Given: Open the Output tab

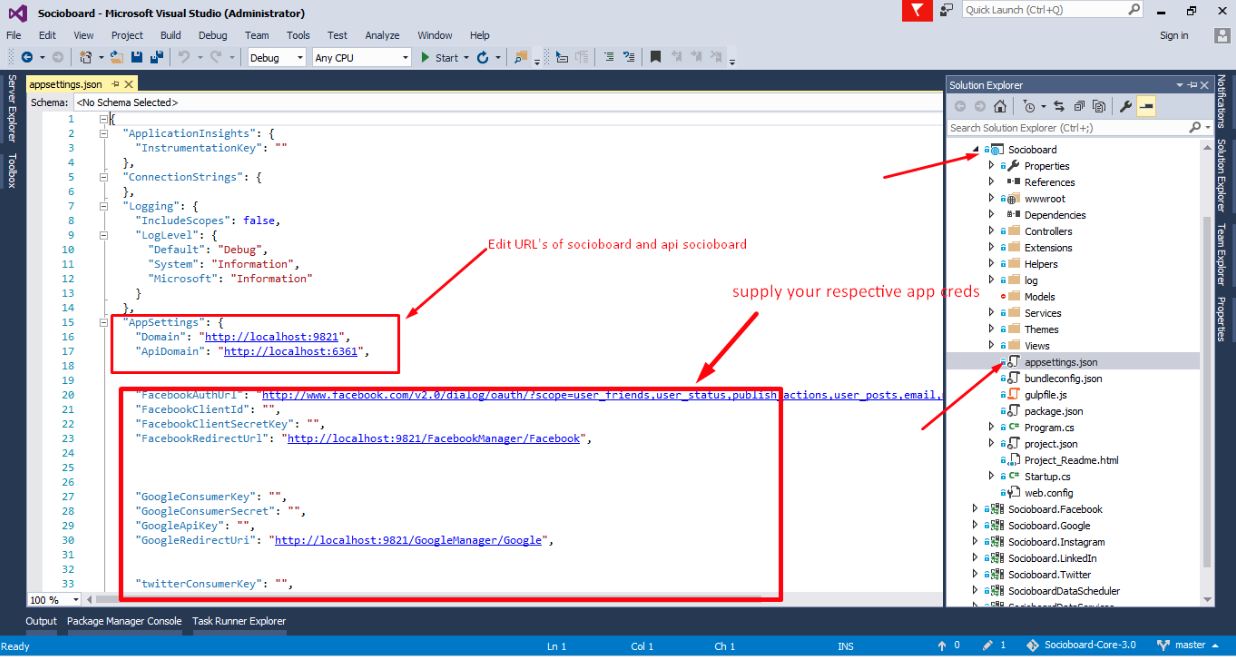Looking at the screenshot, I should coord(41,621).
